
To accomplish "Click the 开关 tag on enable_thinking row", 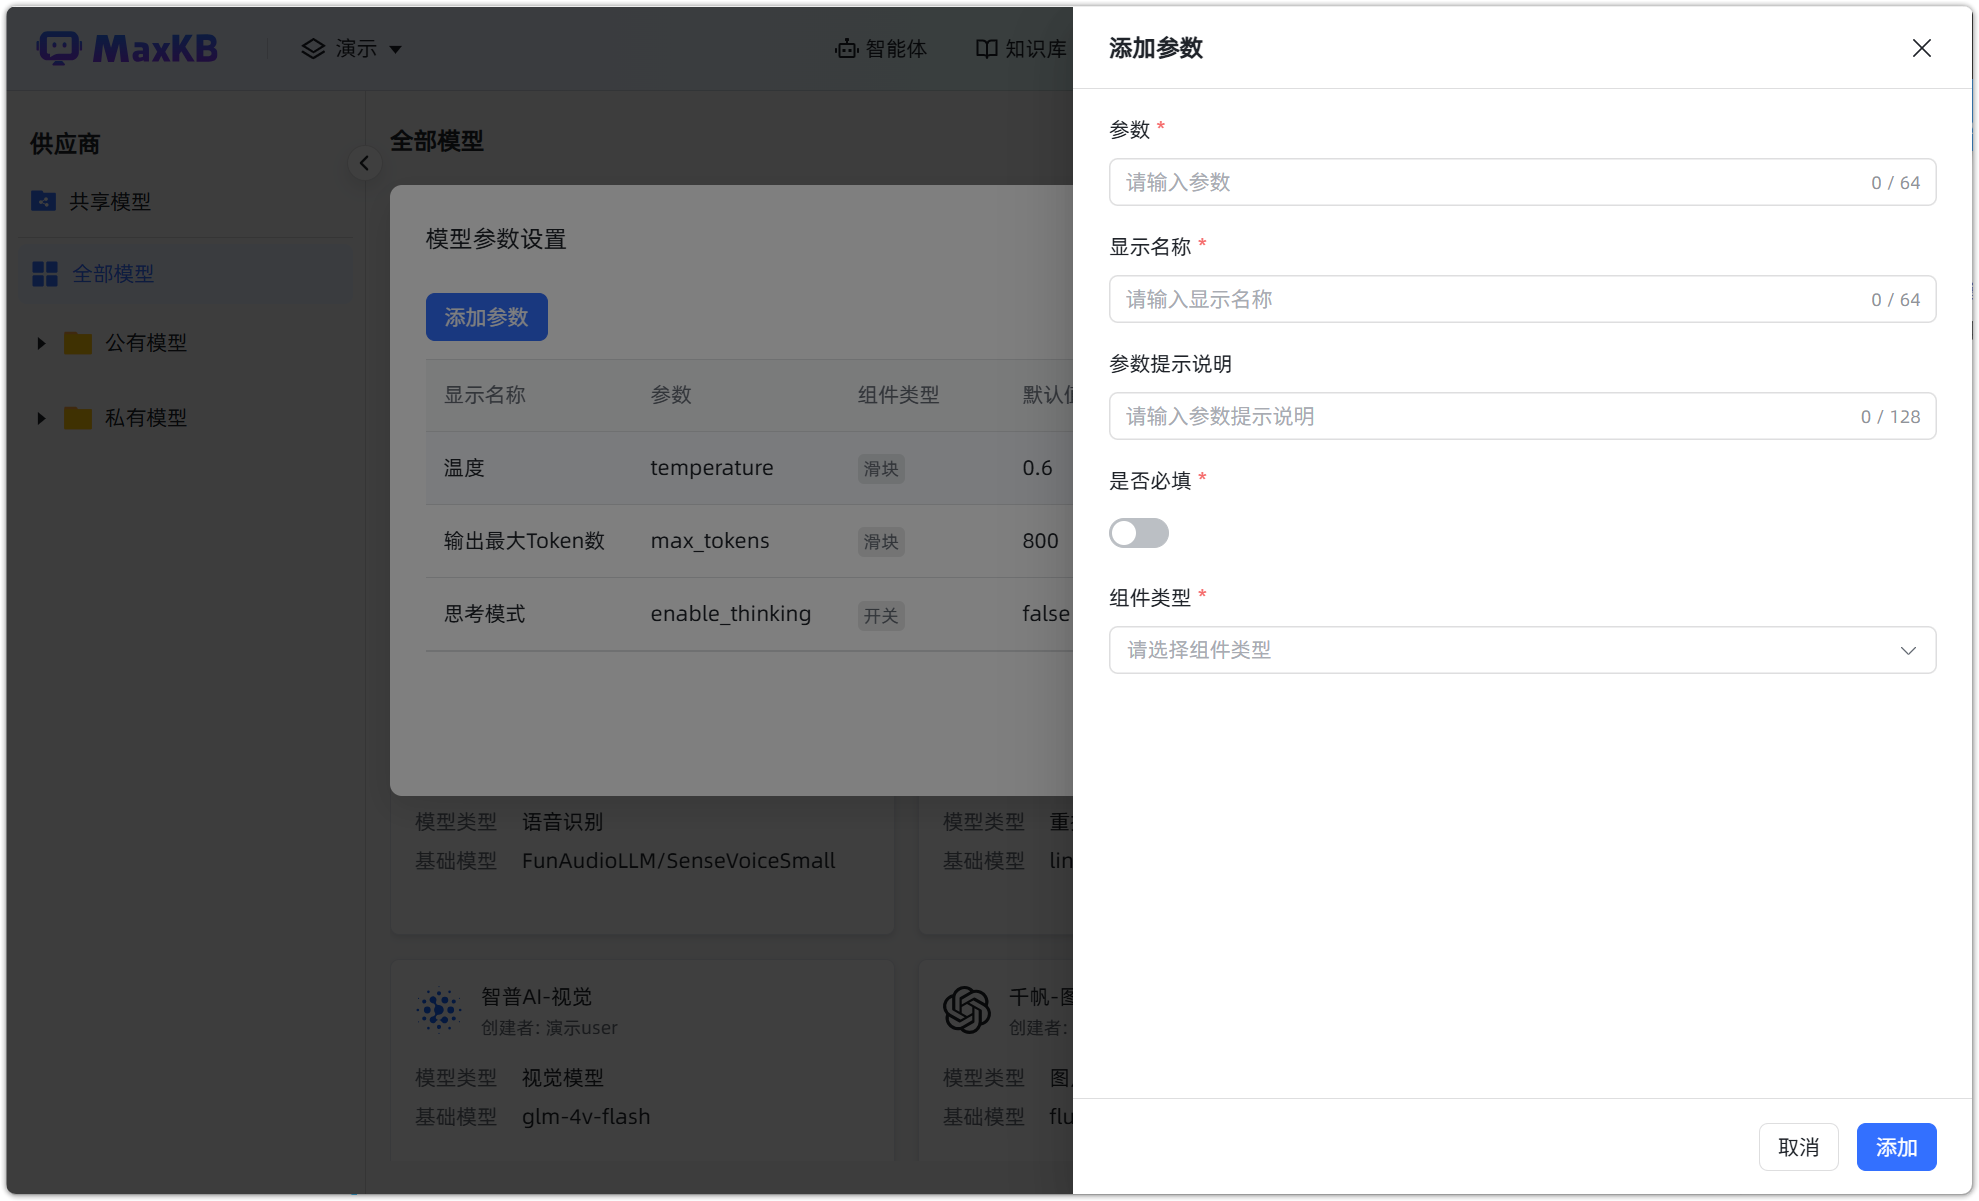I will [881, 615].
